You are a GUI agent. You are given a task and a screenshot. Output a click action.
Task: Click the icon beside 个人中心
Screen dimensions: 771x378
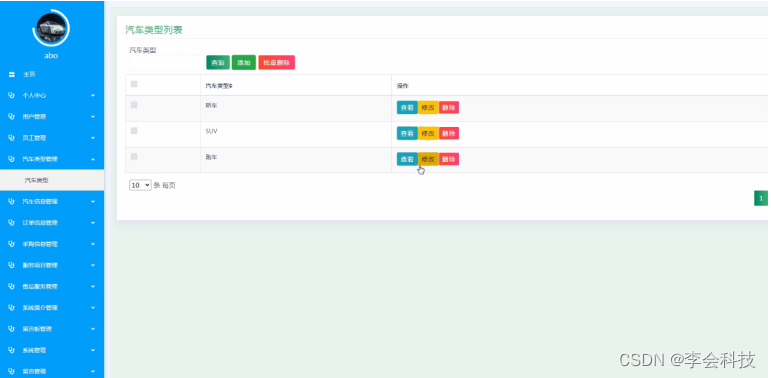click(x=12, y=95)
